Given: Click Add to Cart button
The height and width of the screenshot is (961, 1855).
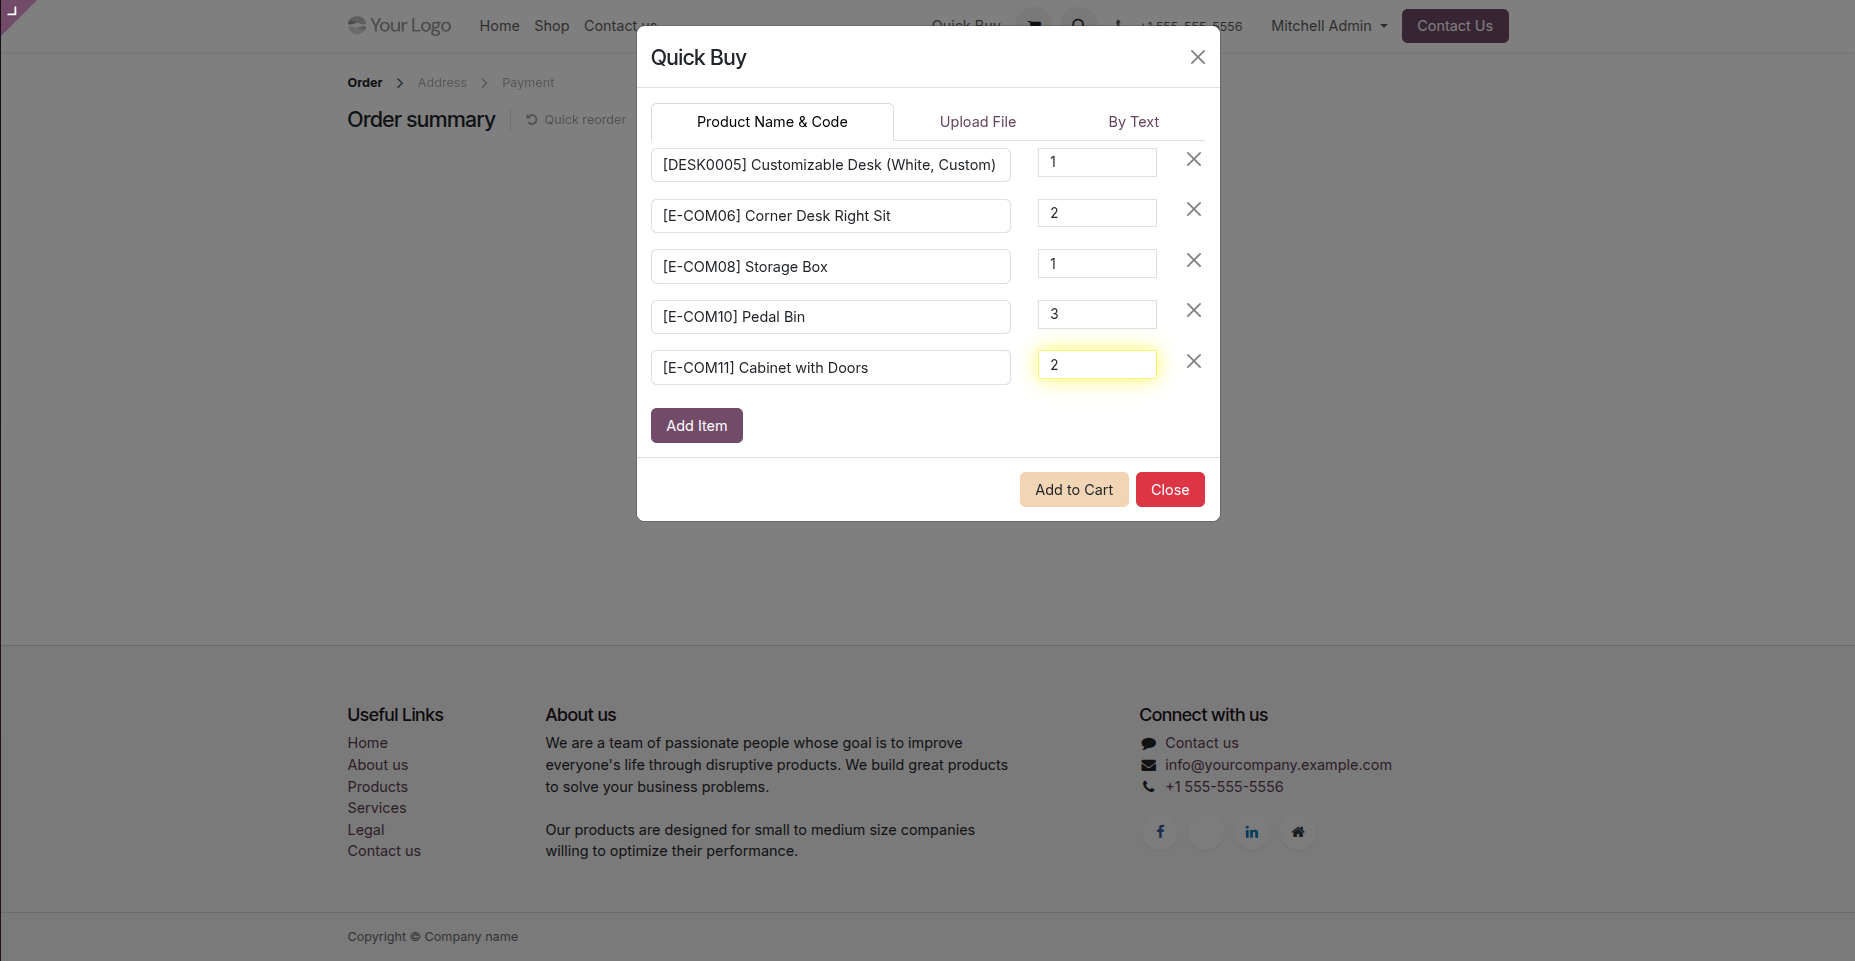Looking at the screenshot, I should 1074,490.
